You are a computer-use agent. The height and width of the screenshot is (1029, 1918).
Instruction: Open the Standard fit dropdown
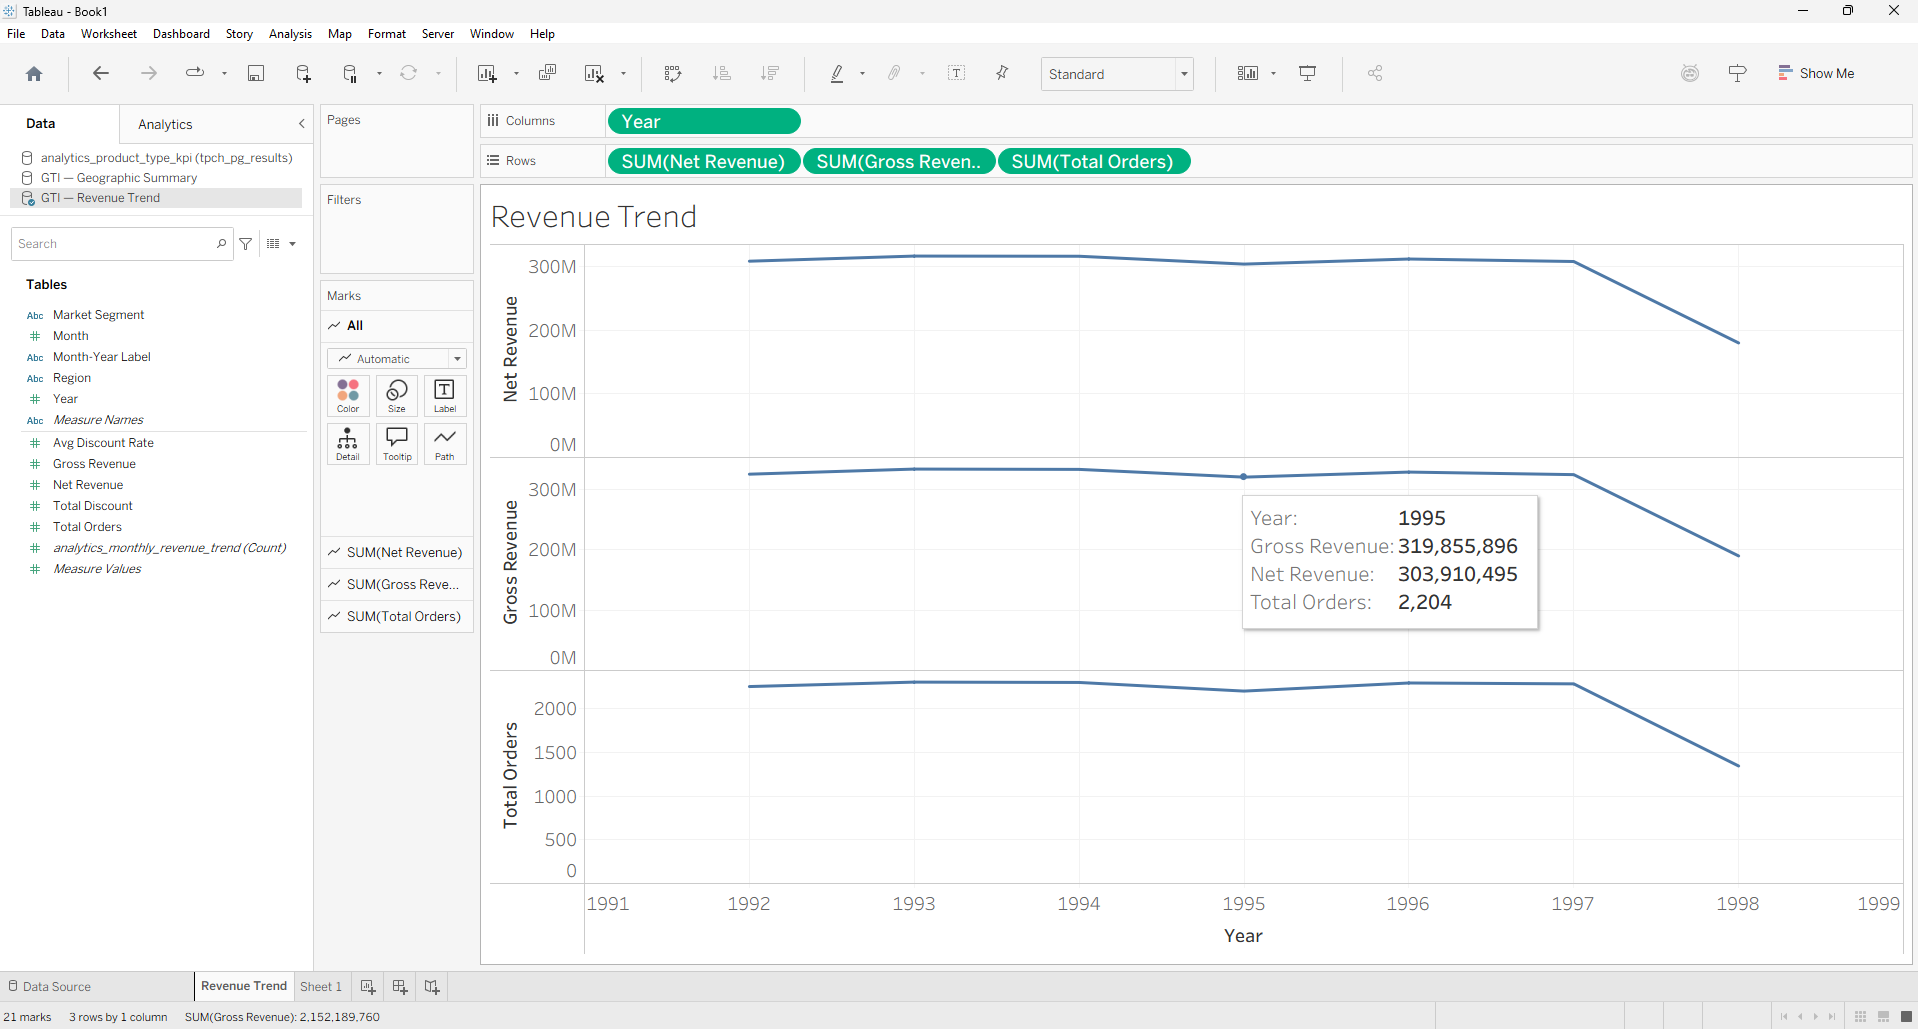pos(1117,74)
